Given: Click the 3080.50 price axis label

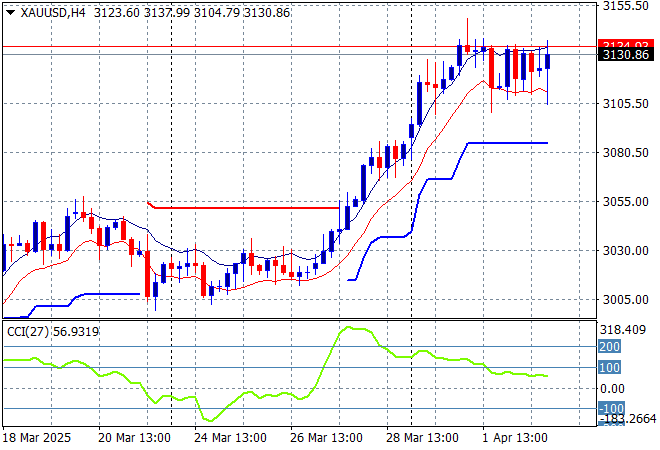Looking at the screenshot, I should [x=627, y=153].
